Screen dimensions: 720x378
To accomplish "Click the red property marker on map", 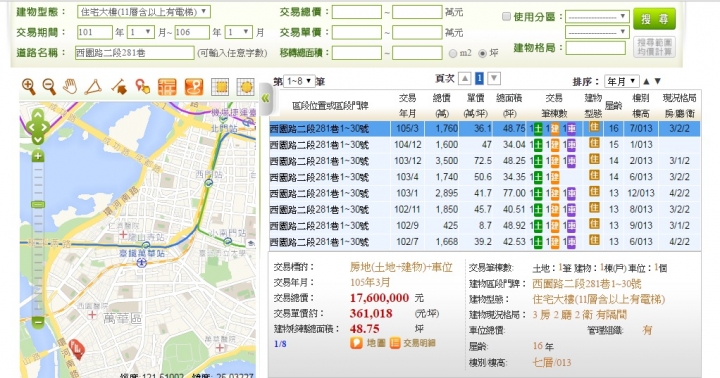I will coord(77,350).
